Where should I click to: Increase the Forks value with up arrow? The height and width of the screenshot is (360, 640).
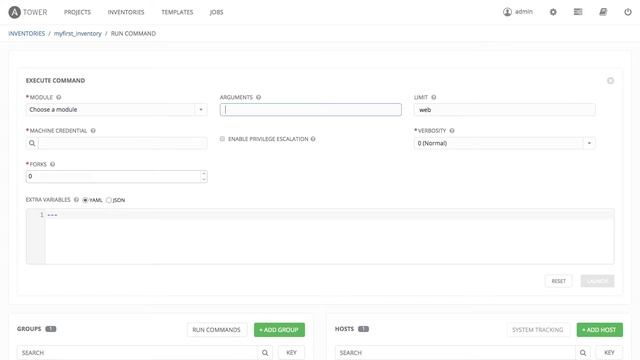click(x=203, y=173)
